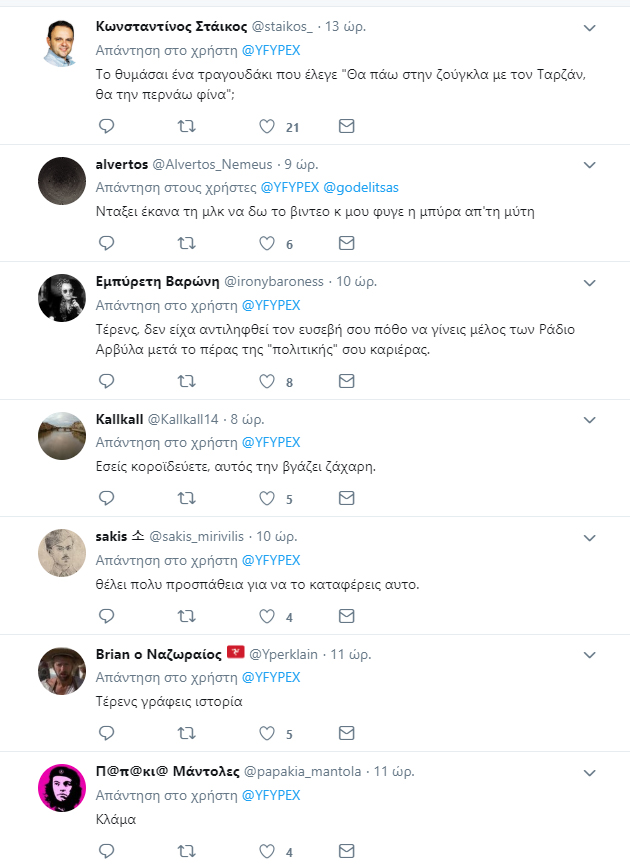Open Εμπύρετη Βαρώνη's profile picture
Image resolution: width=630 pixels, height=865 pixels.
click(x=61, y=297)
